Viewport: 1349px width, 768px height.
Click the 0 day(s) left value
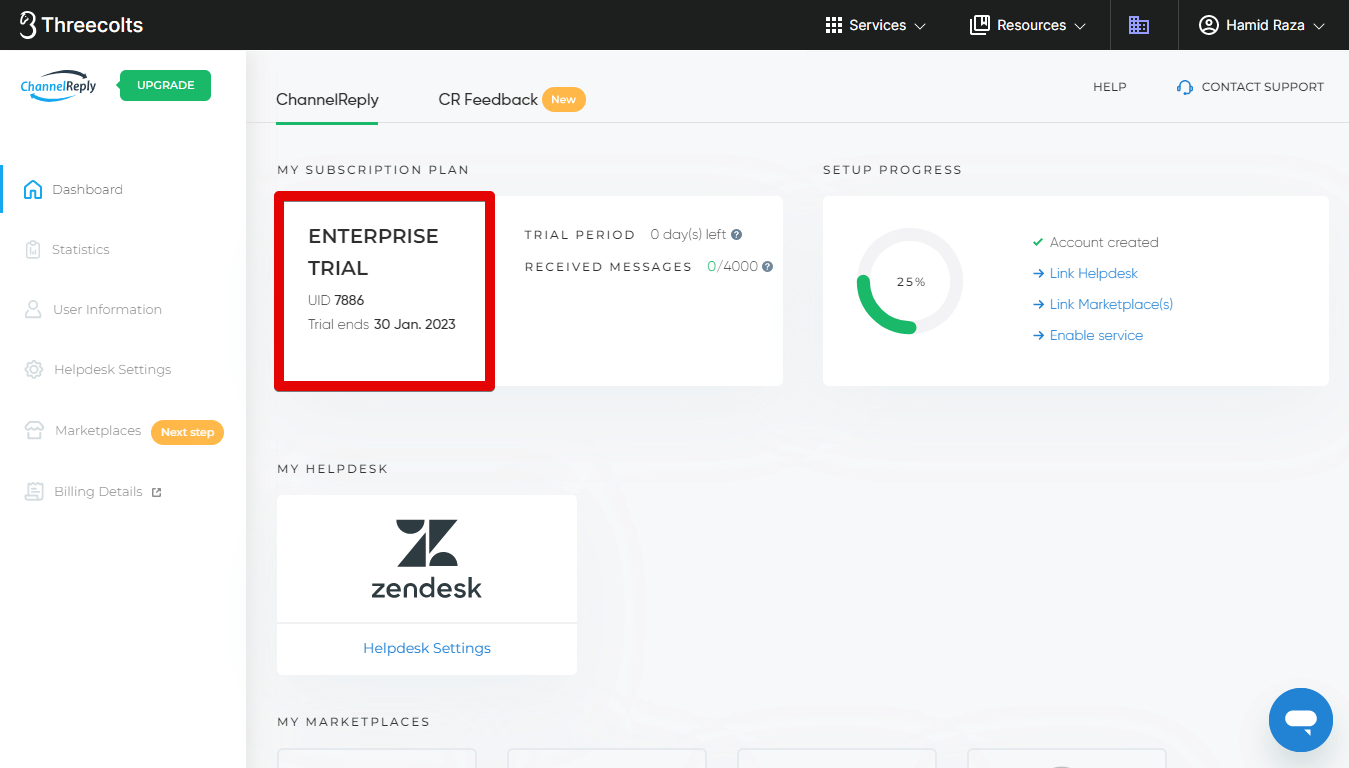tap(688, 234)
